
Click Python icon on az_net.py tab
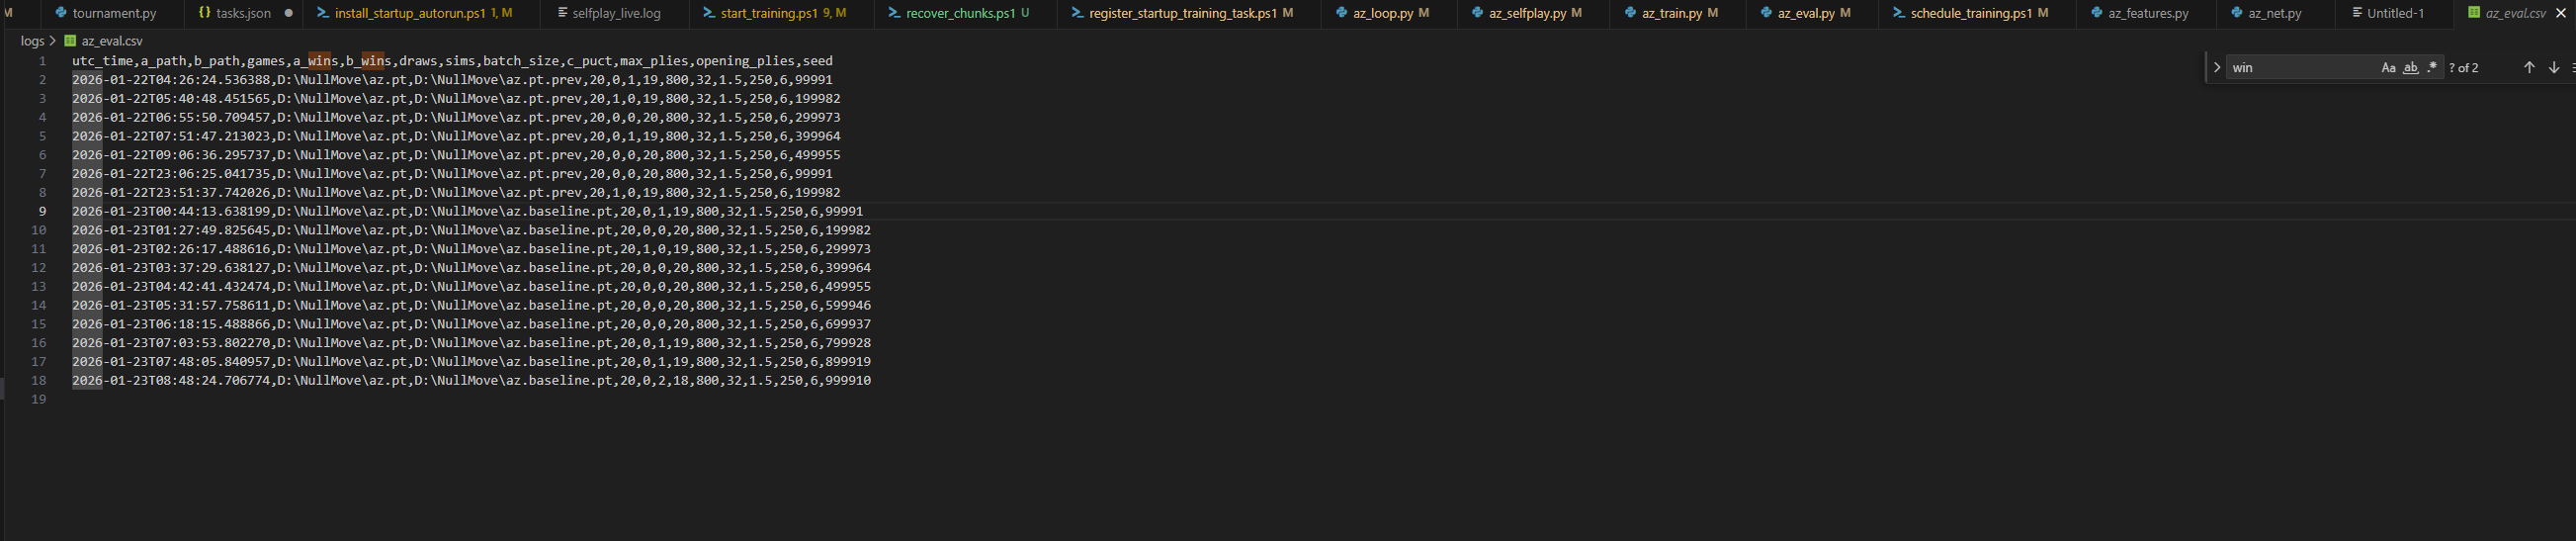pyautogui.click(x=2237, y=13)
